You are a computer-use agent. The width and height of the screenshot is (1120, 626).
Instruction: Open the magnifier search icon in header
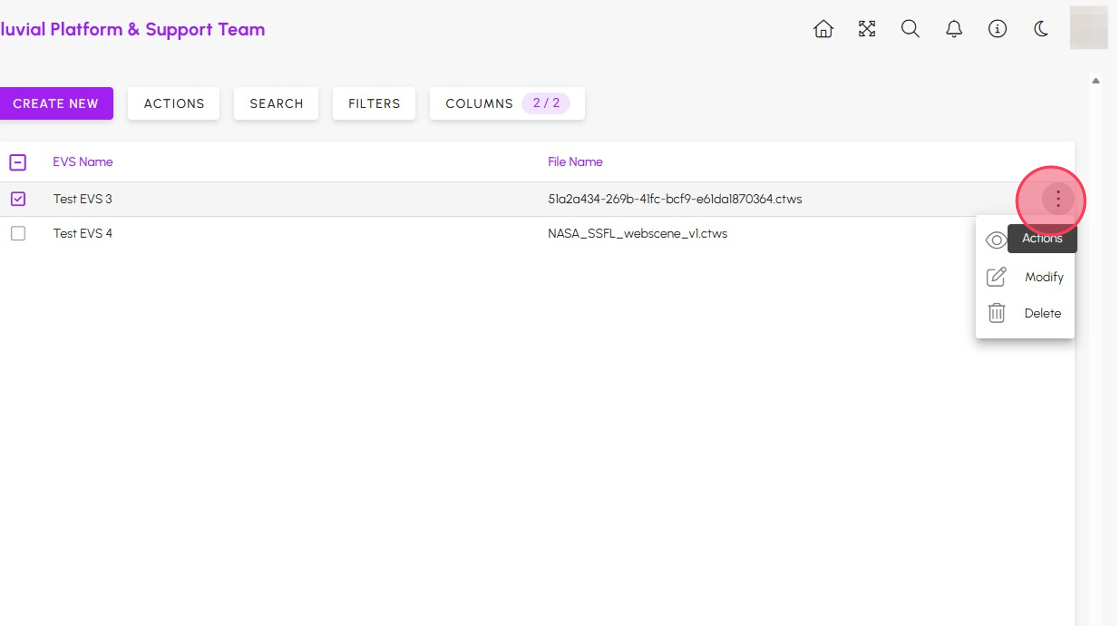[910, 29]
